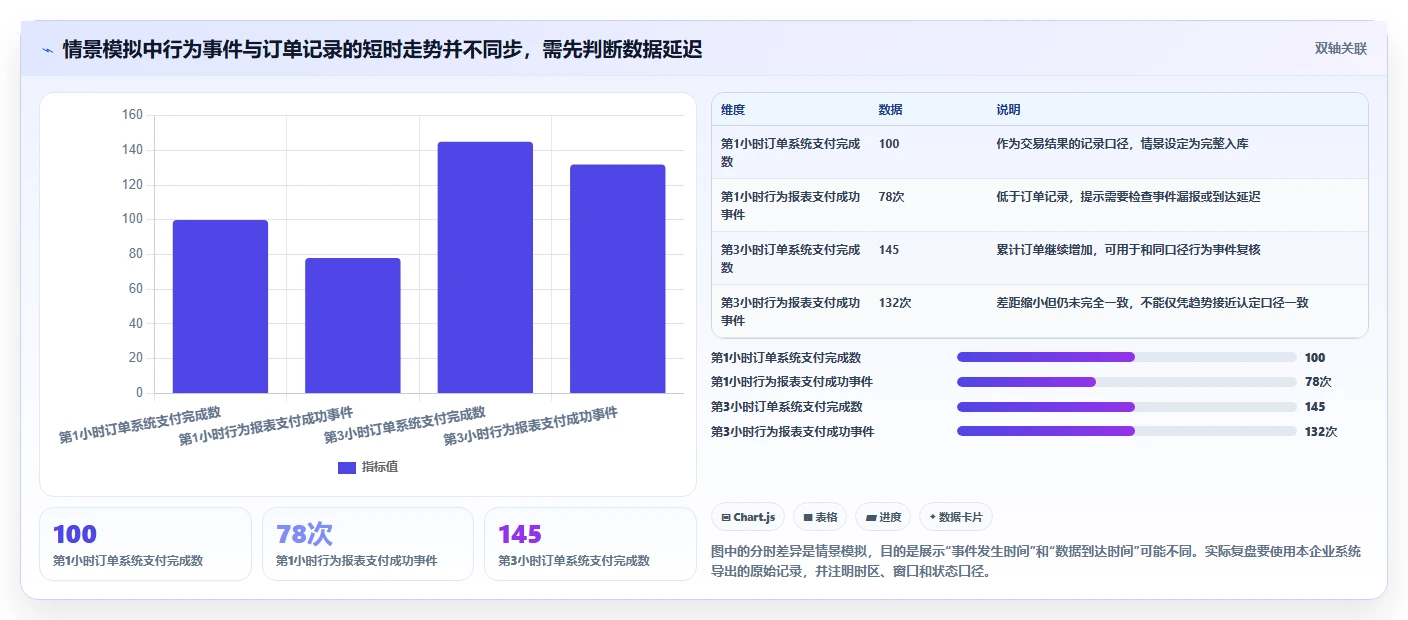Image resolution: width=1408 pixels, height=620 pixels.
Task: Click the data card showing 100
Action: 145,544
